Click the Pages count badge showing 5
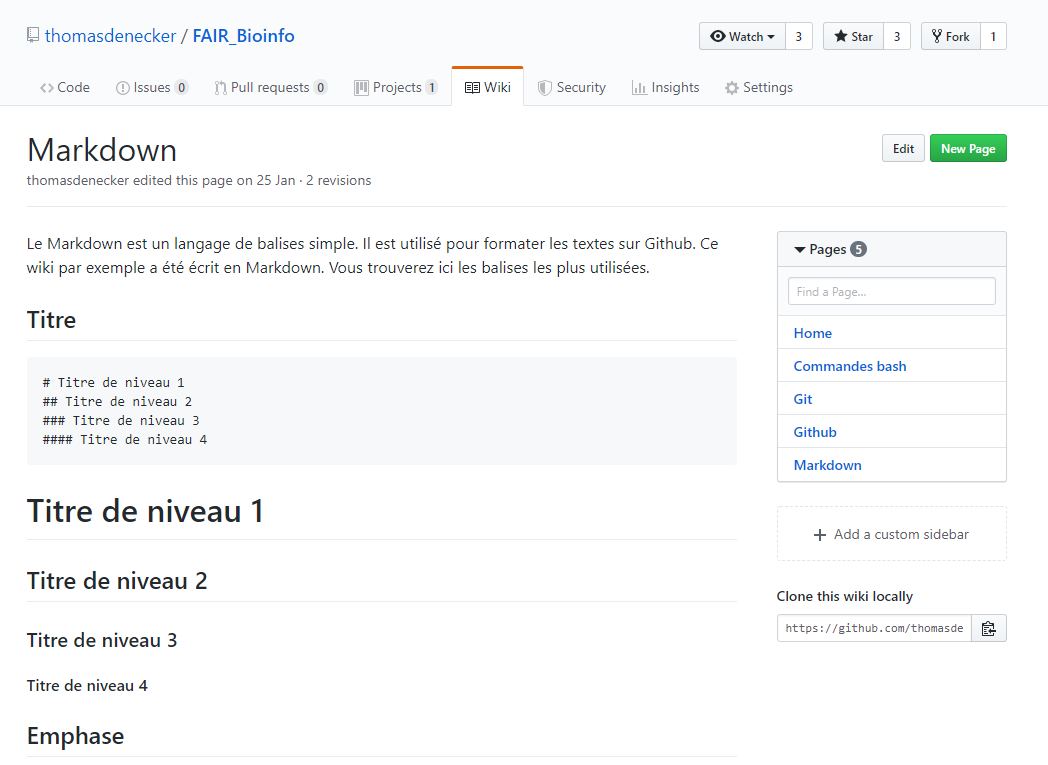 (x=858, y=249)
